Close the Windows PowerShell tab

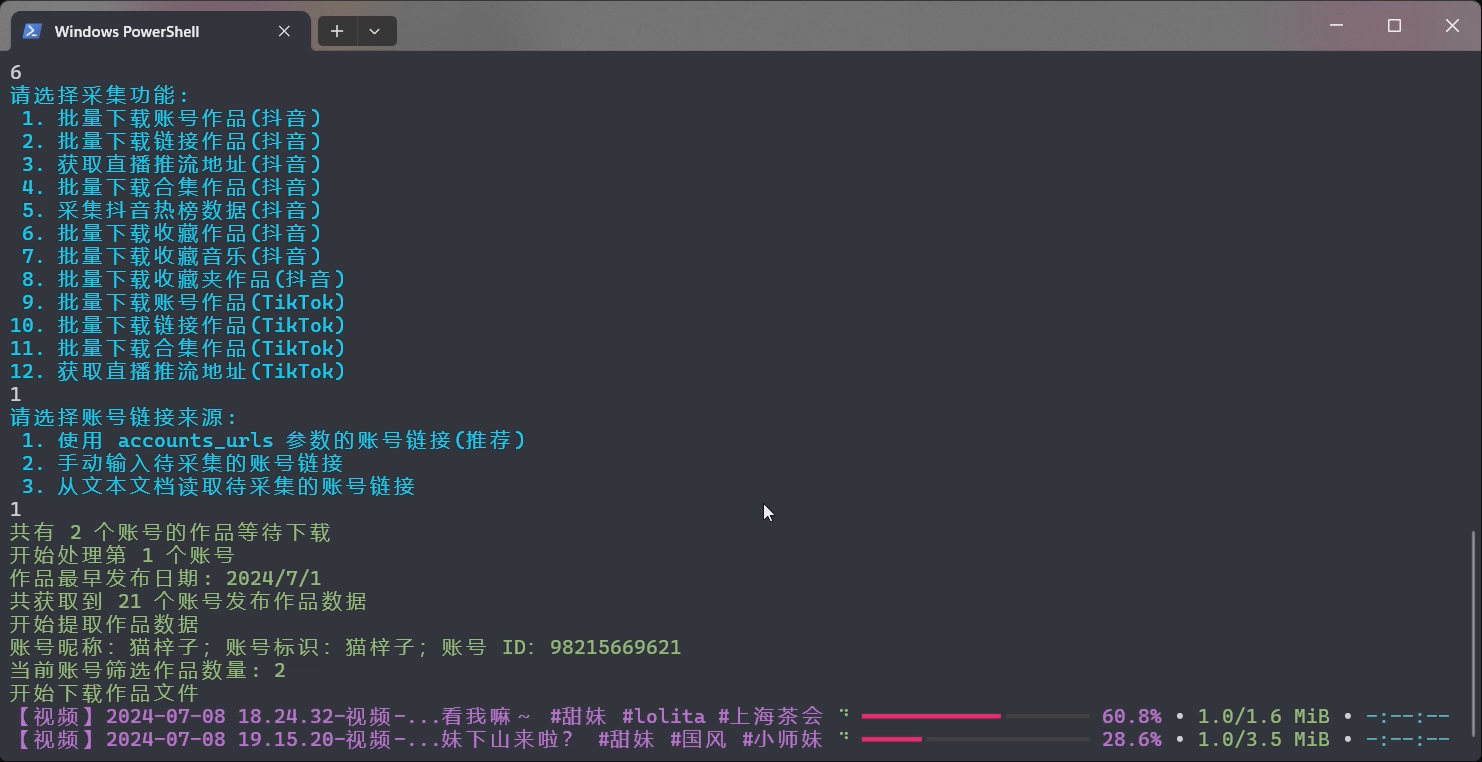click(284, 31)
